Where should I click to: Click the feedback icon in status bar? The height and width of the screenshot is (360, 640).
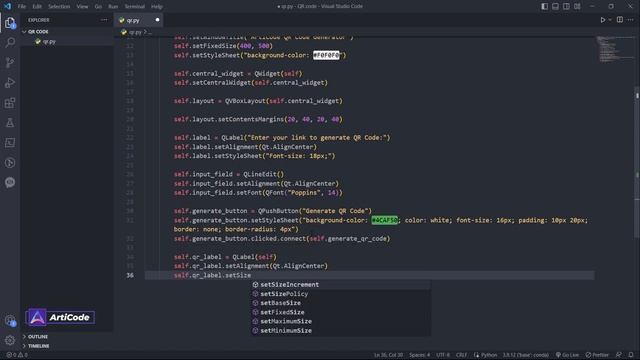(619, 355)
